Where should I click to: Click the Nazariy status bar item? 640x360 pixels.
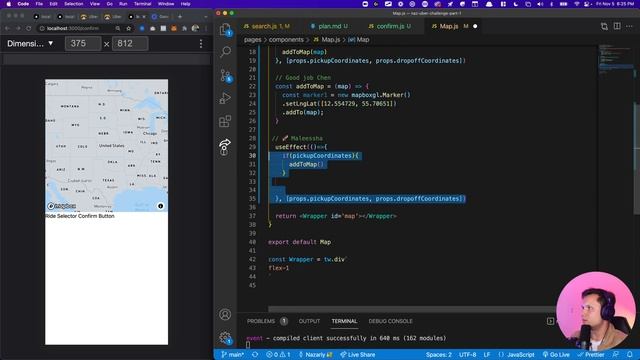pos(316,355)
